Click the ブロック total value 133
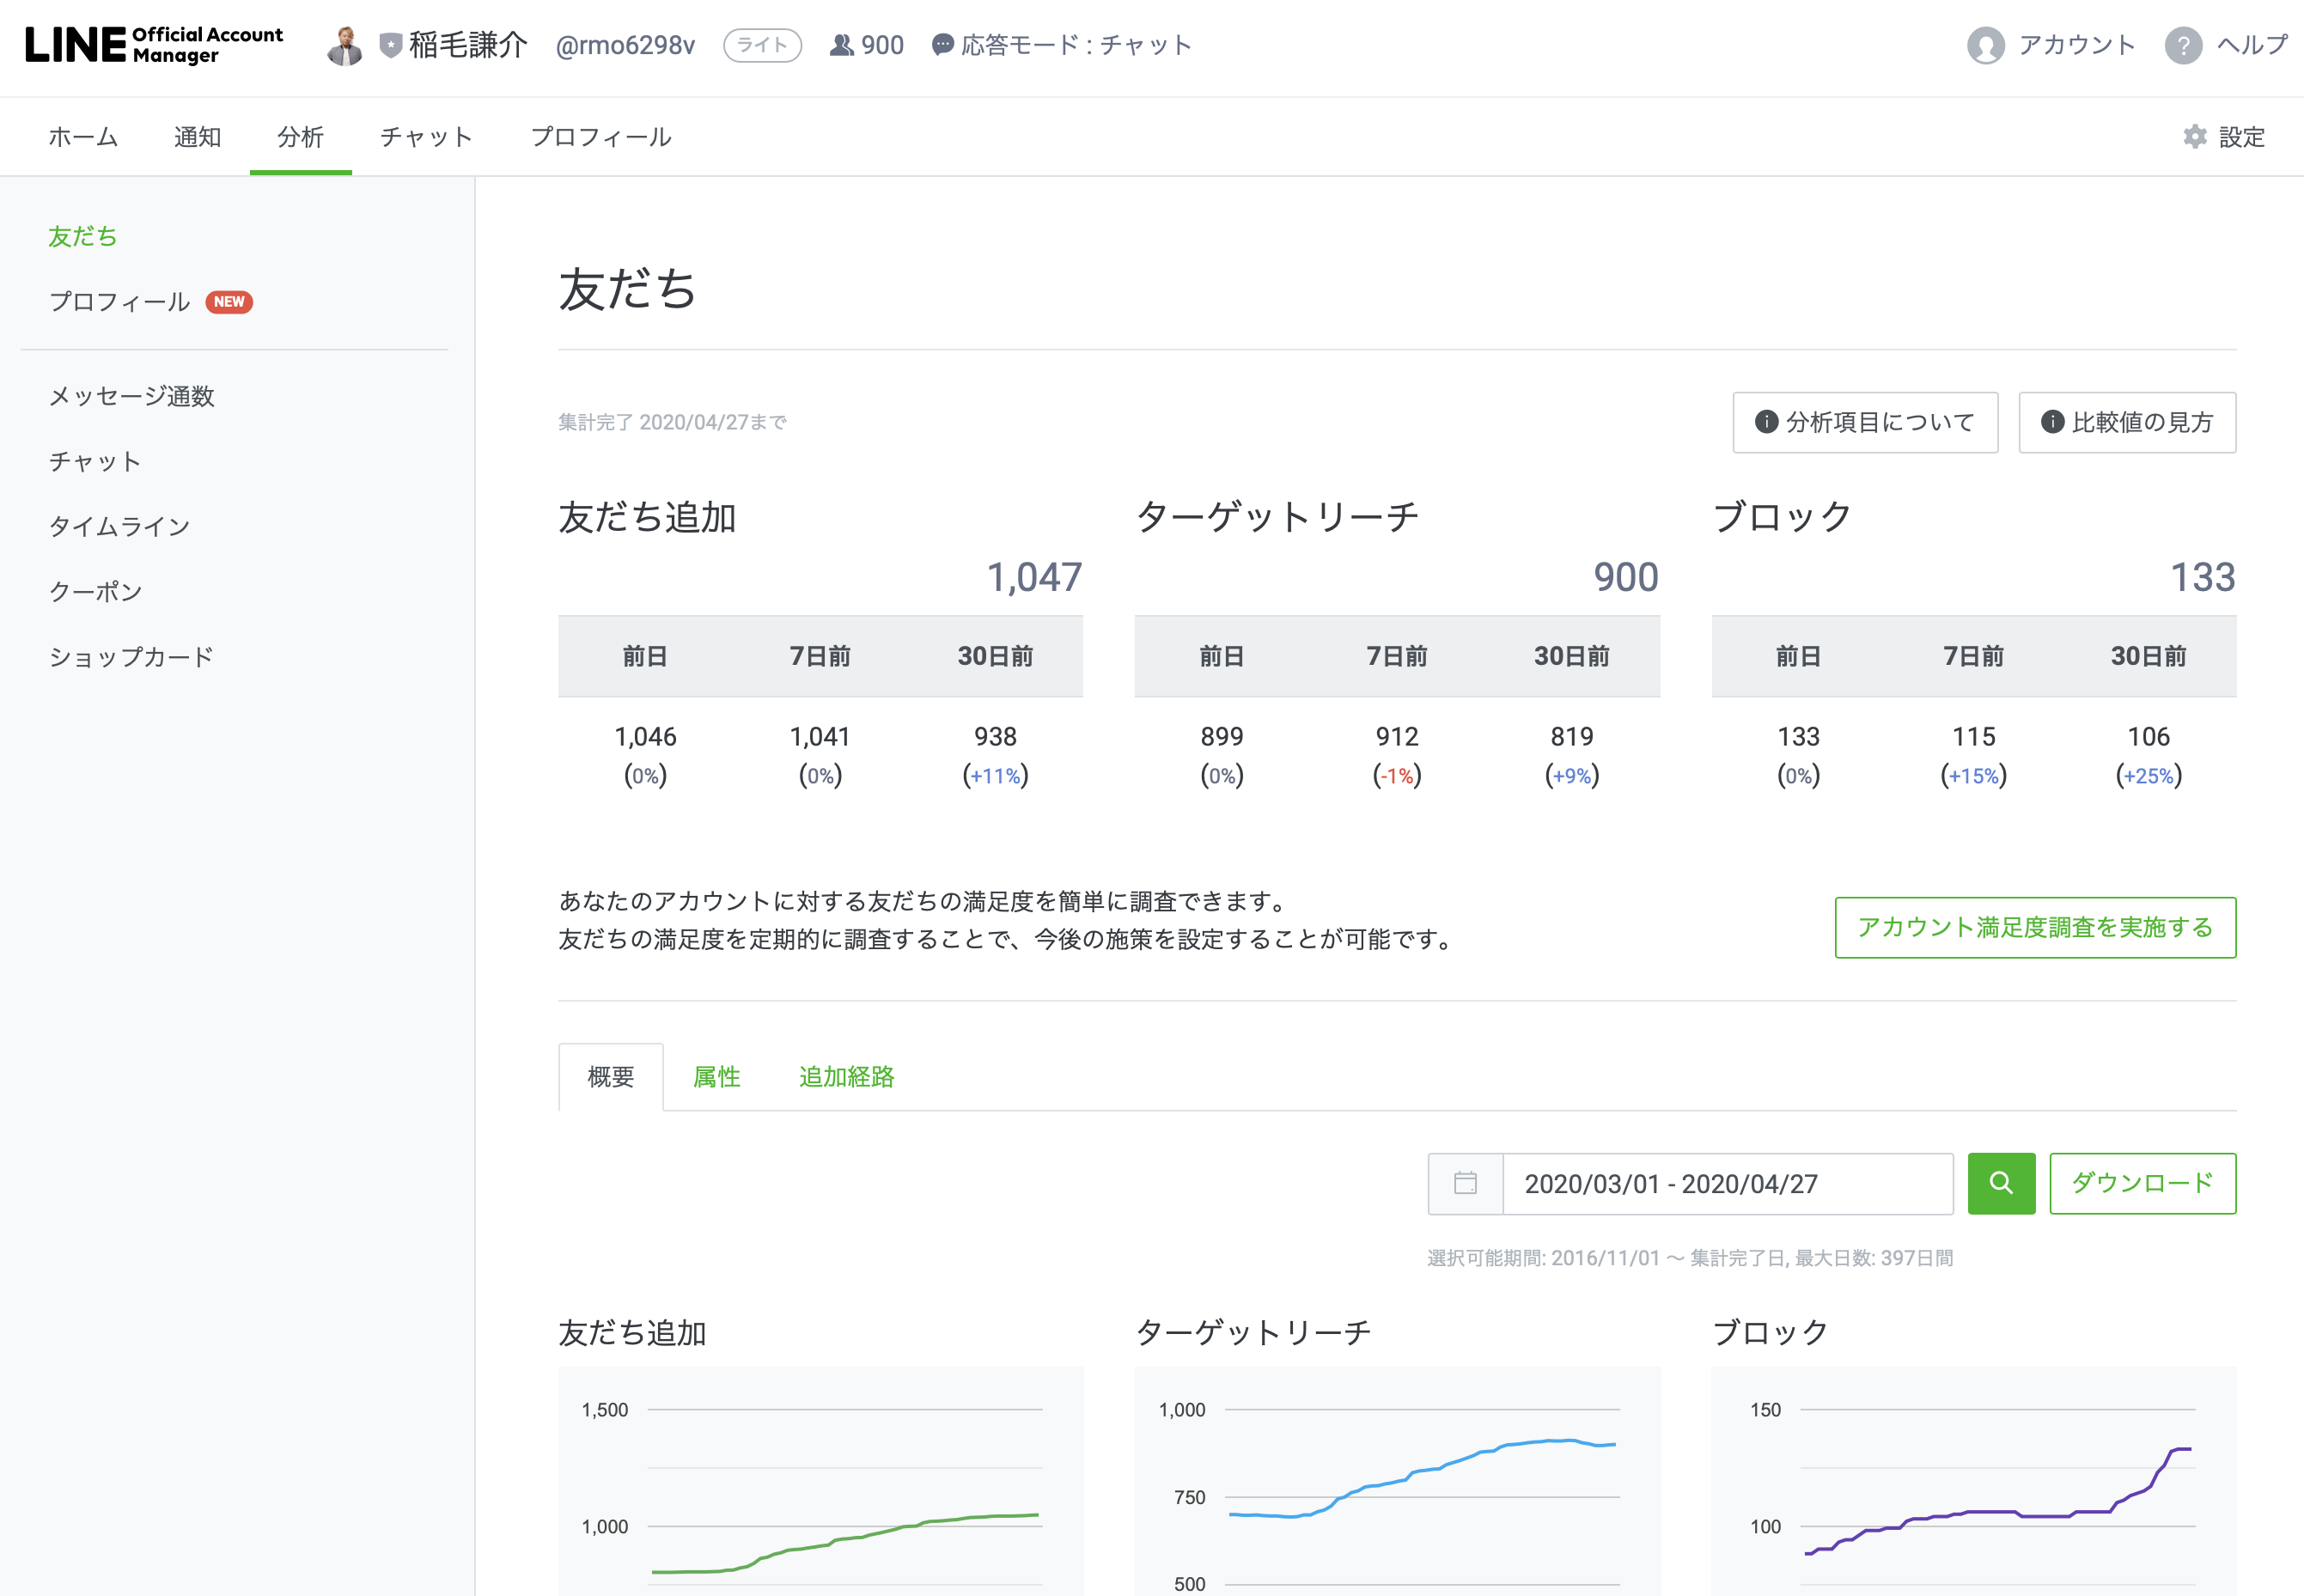 (2202, 577)
